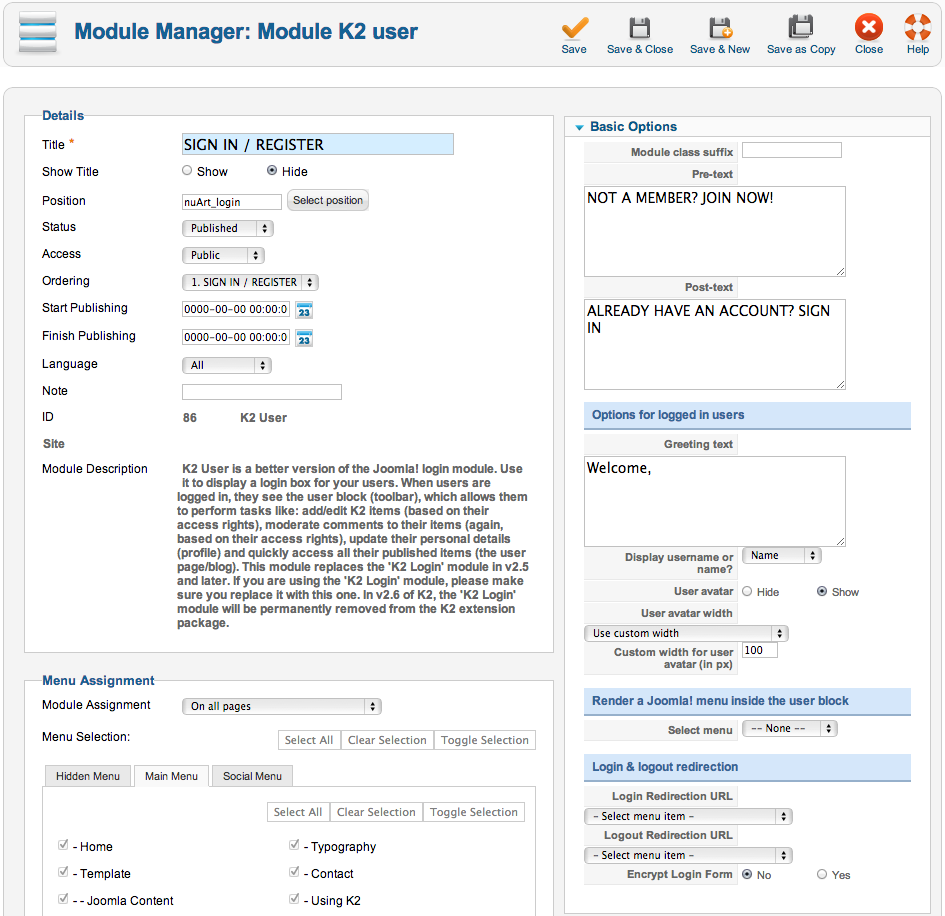Open Login Redirection URL dropdown

pyautogui.click(x=688, y=817)
